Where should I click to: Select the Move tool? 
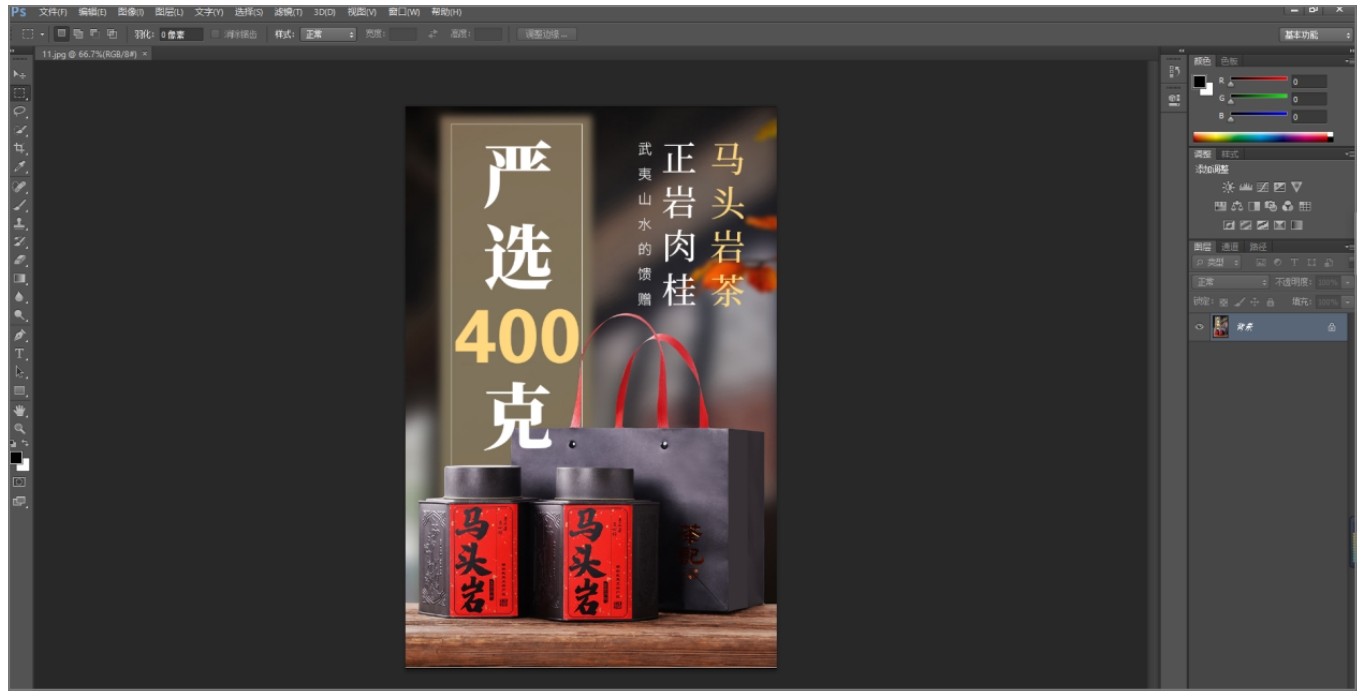click(20, 75)
